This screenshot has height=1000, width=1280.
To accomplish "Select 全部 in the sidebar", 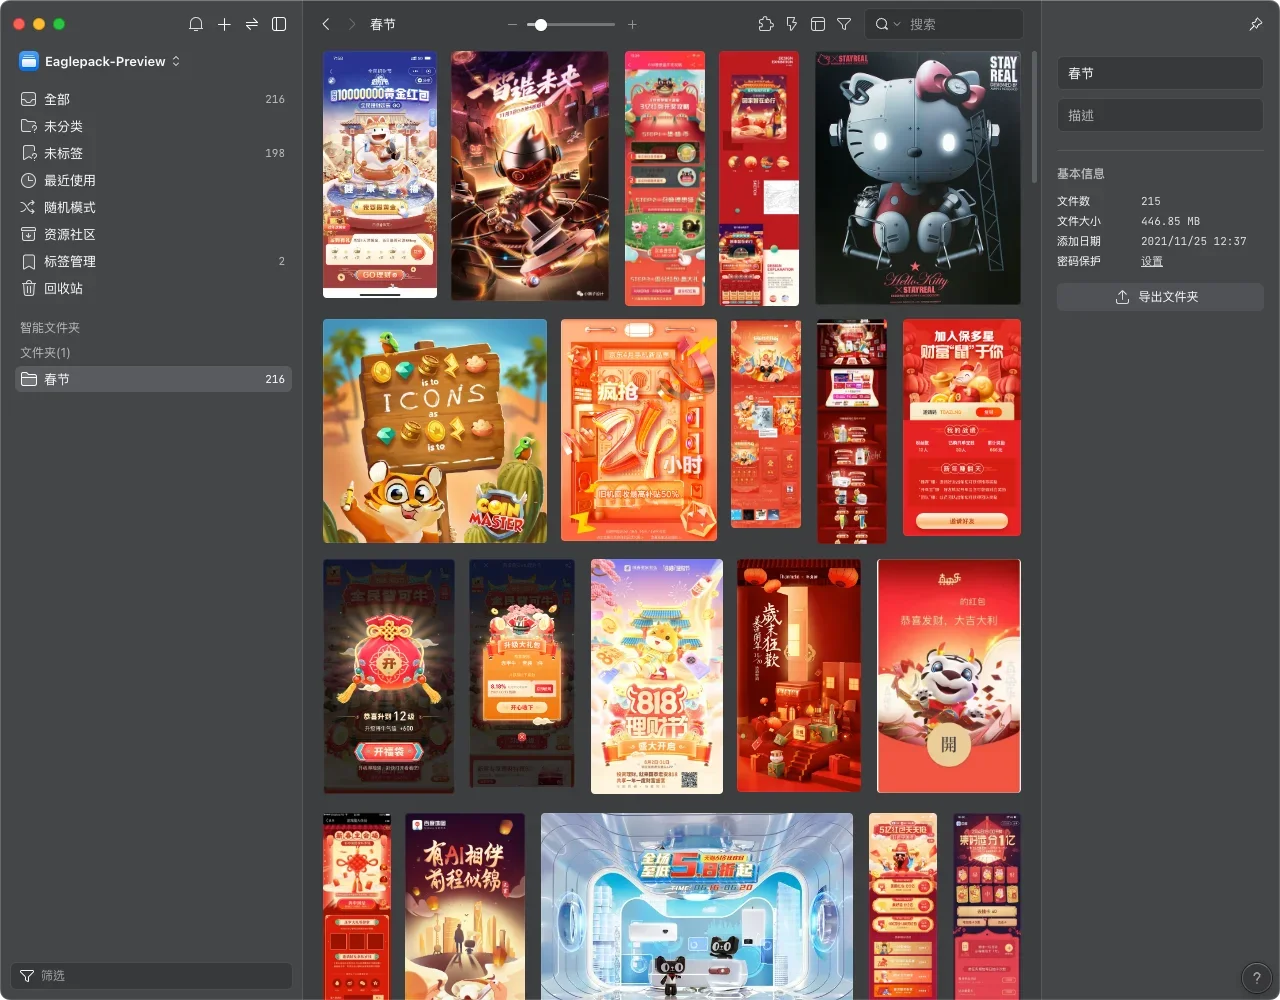I will click(x=153, y=99).
